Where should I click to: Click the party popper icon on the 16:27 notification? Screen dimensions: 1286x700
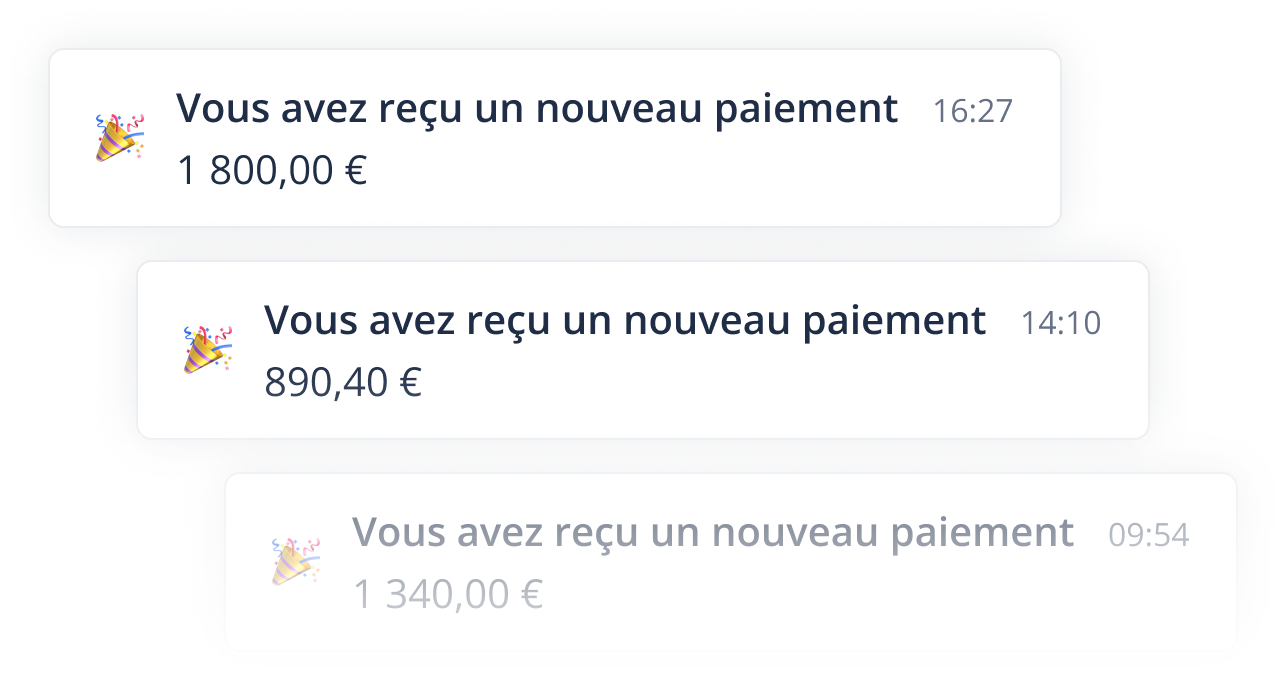click(120, 138)
